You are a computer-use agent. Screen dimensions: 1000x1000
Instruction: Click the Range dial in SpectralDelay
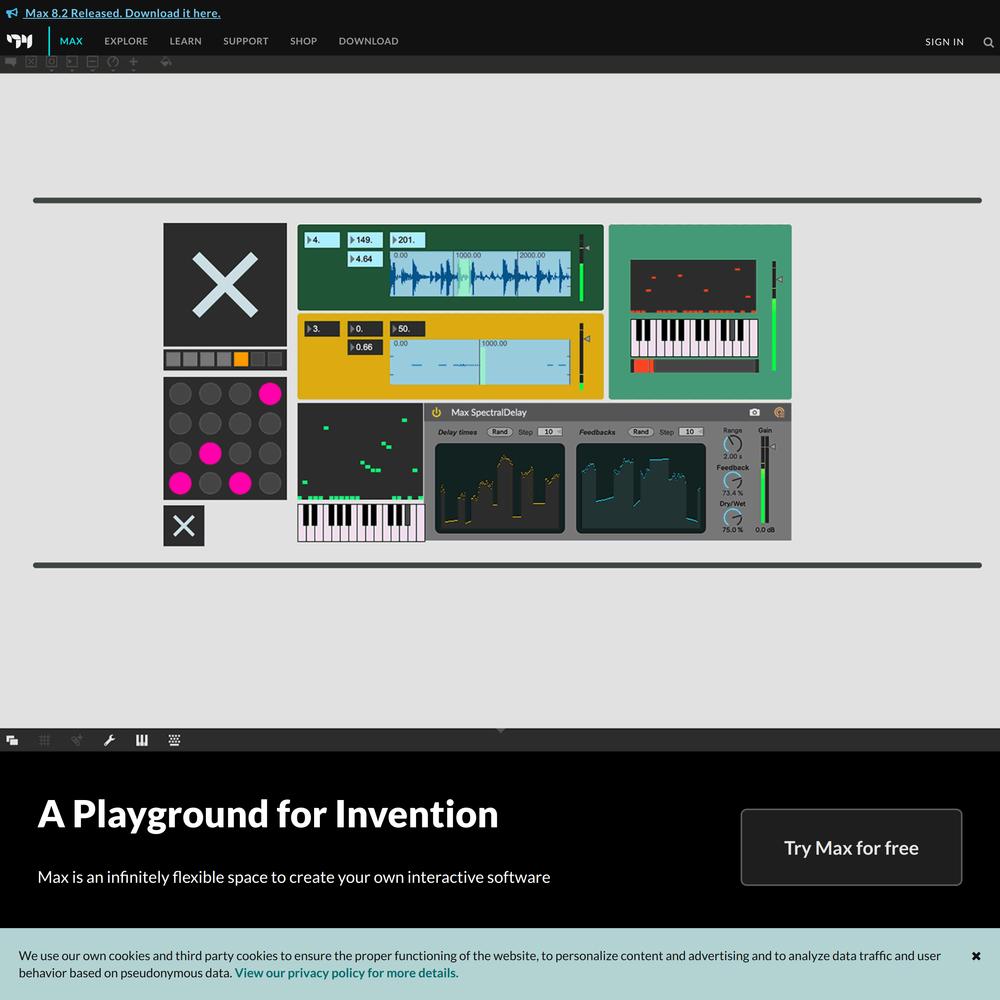tap(733, 444)
